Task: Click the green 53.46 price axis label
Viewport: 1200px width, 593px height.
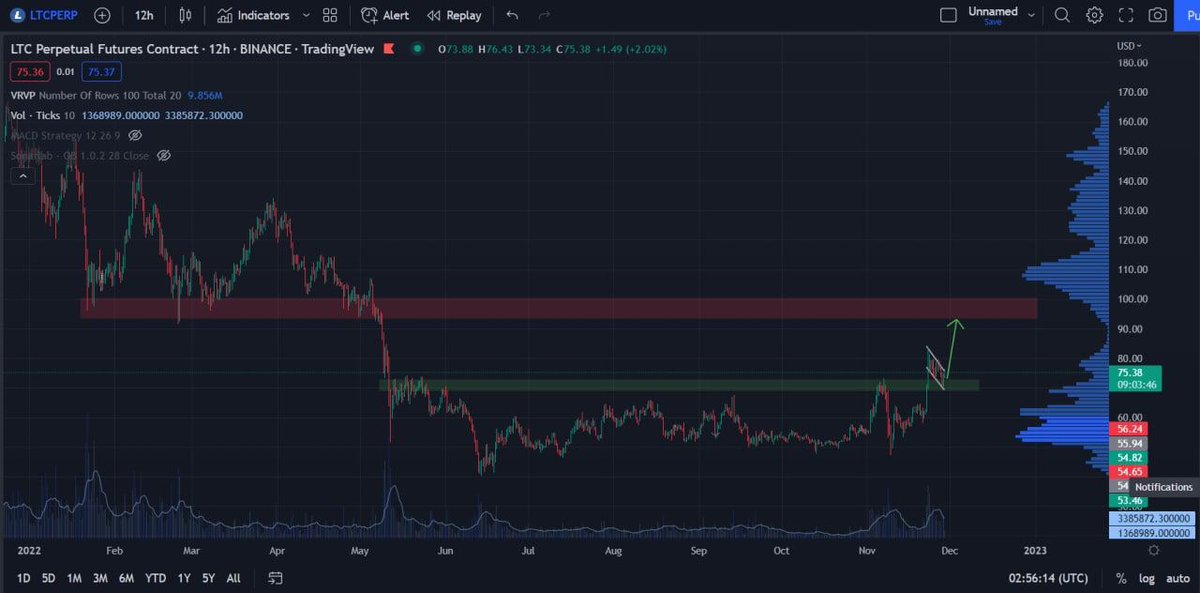Action: pos(1131,500)
